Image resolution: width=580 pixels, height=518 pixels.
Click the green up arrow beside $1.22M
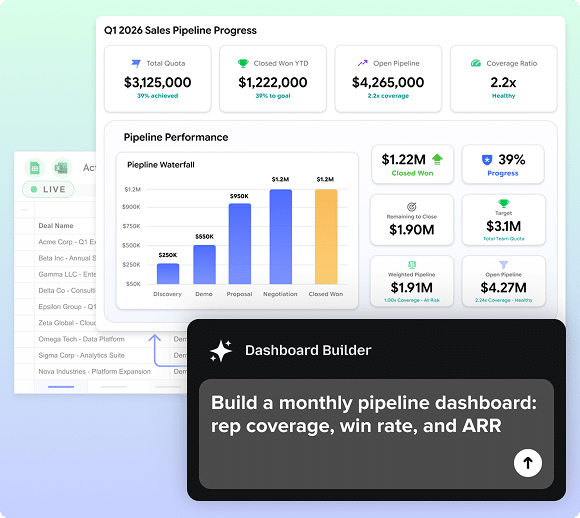tap(437, 159)
